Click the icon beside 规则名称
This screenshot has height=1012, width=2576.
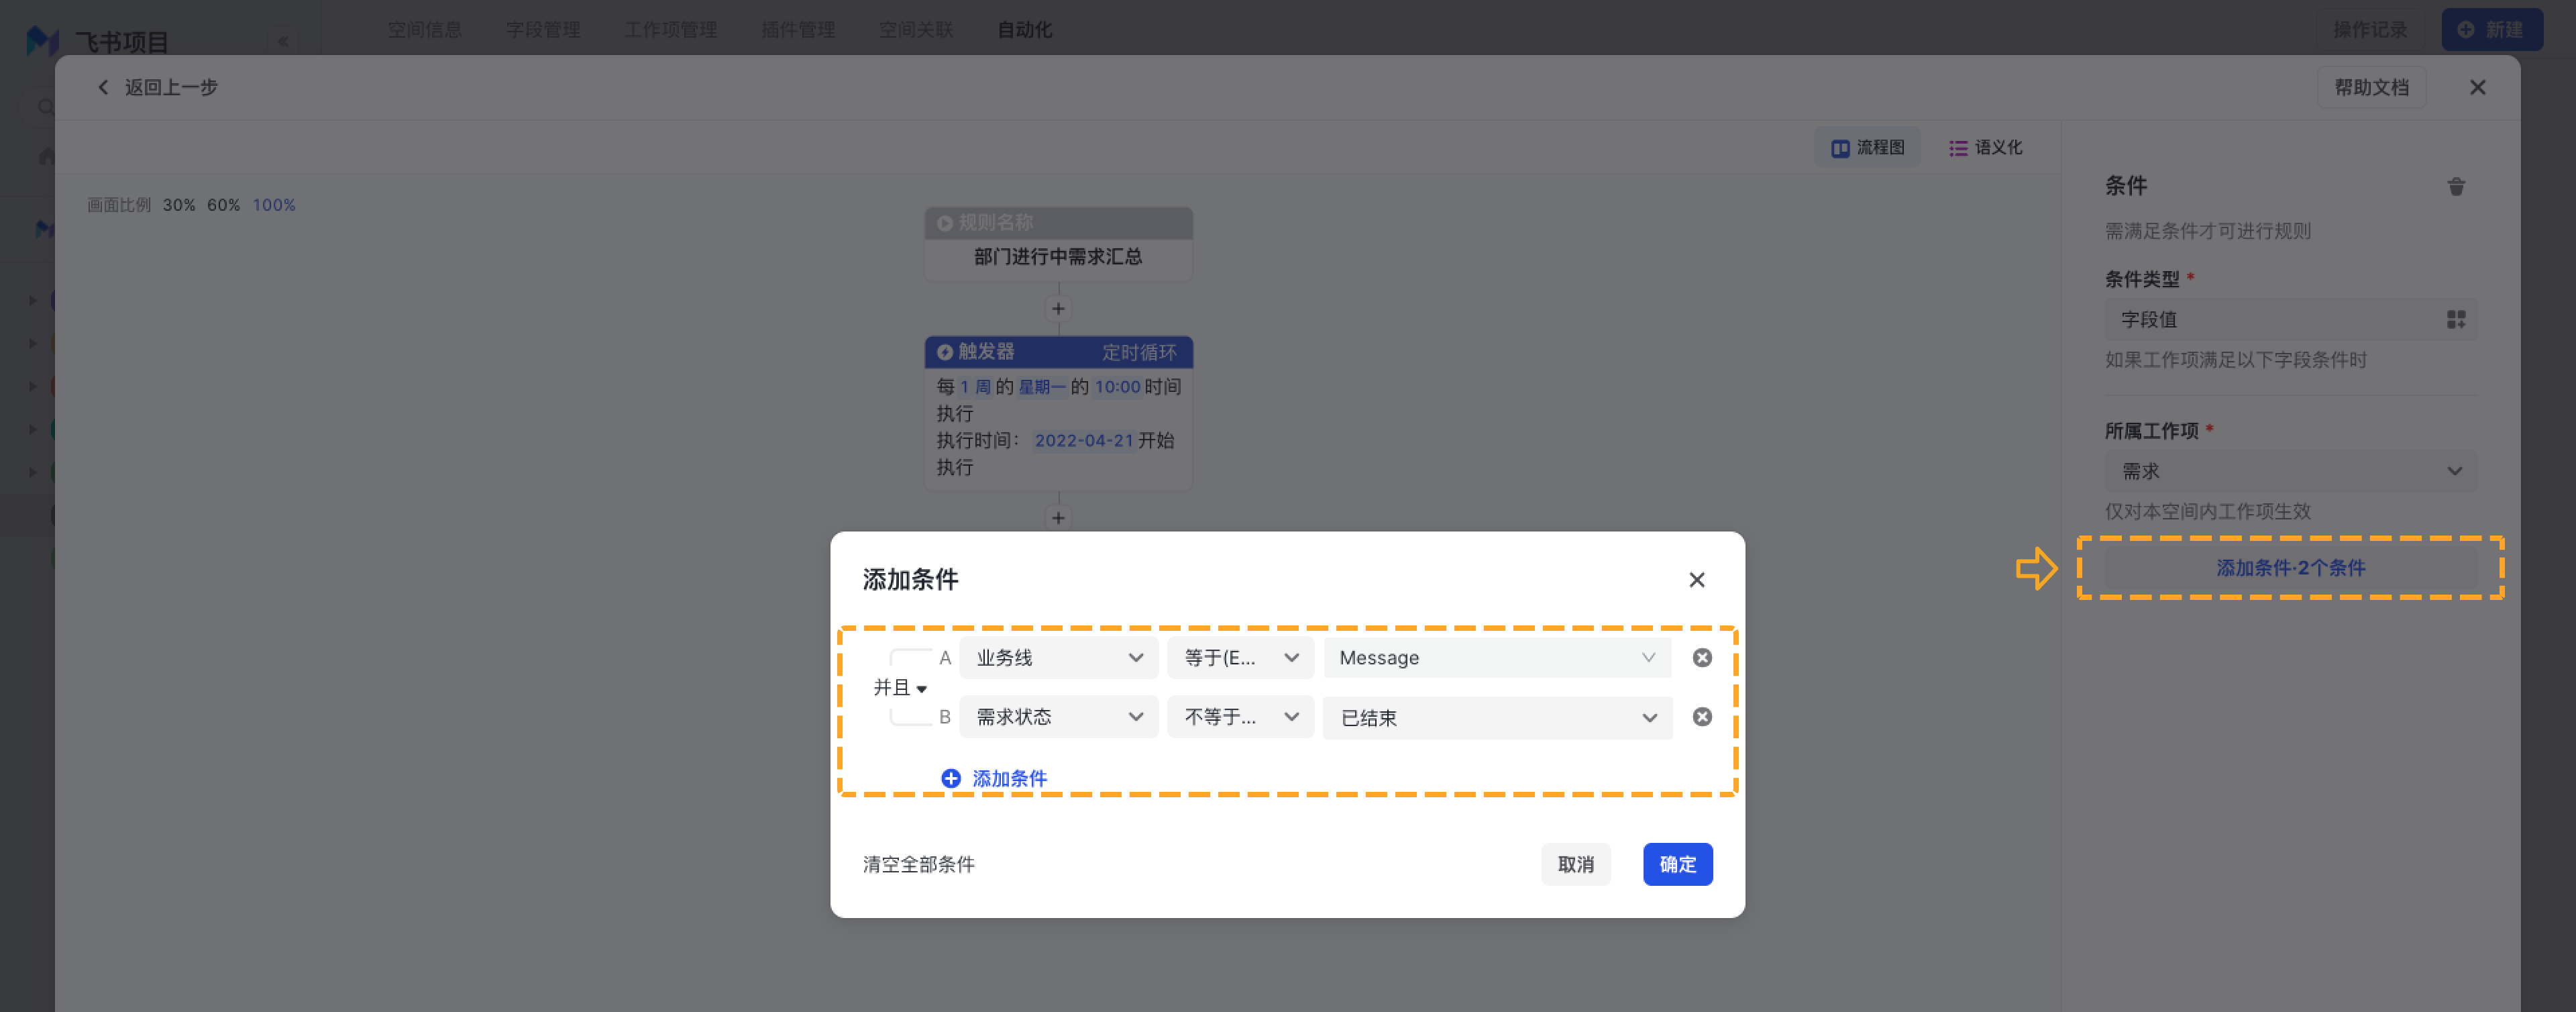tap(944, 223)
